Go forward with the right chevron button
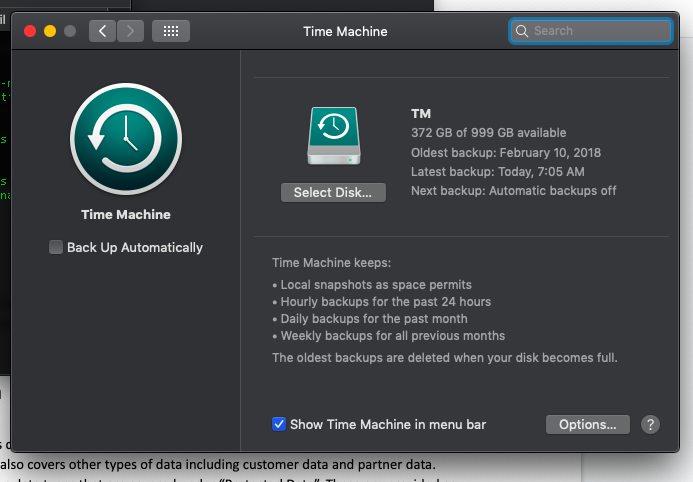The height and width of the screenshot is (482, 693). click(130, 31)
